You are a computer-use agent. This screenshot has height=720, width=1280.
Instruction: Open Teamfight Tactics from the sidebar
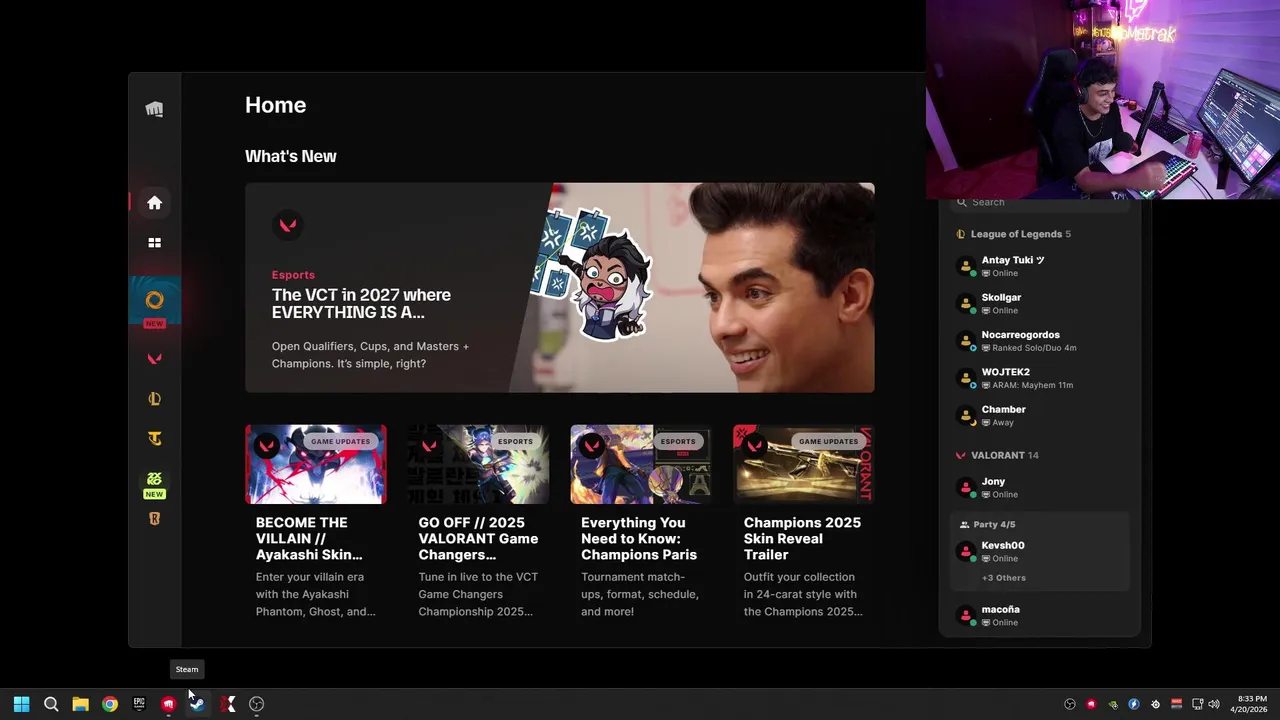pyautogui.click(x=154, y=439)
